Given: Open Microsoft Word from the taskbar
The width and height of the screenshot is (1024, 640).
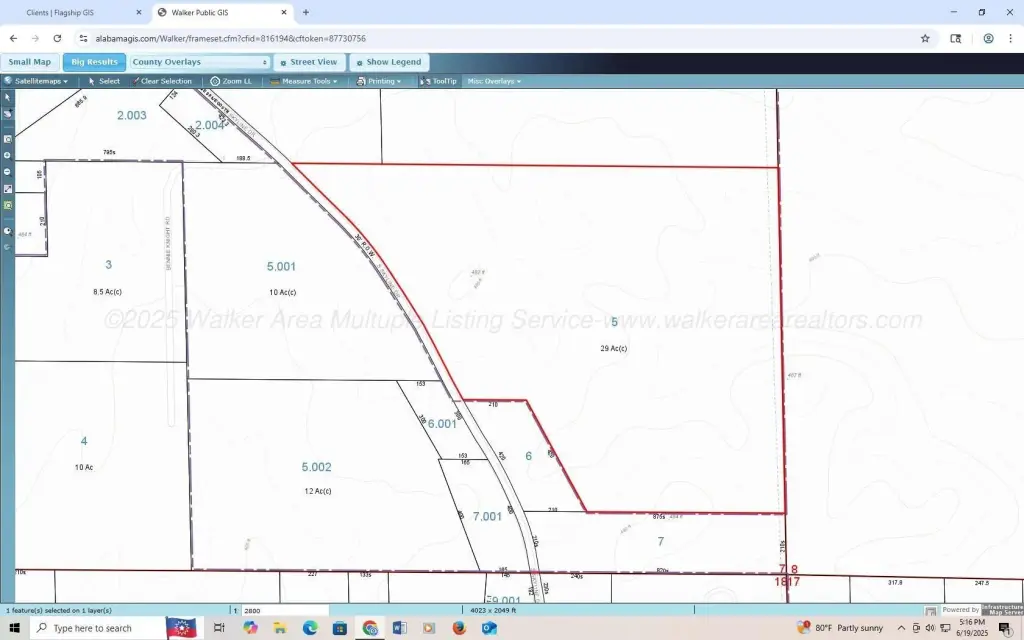Looking at the screenshot, I should tap(400, 628).
